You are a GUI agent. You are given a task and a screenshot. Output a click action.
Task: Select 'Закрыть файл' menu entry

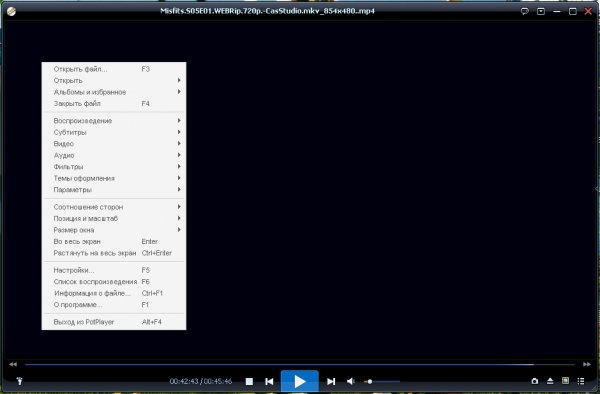114,104
